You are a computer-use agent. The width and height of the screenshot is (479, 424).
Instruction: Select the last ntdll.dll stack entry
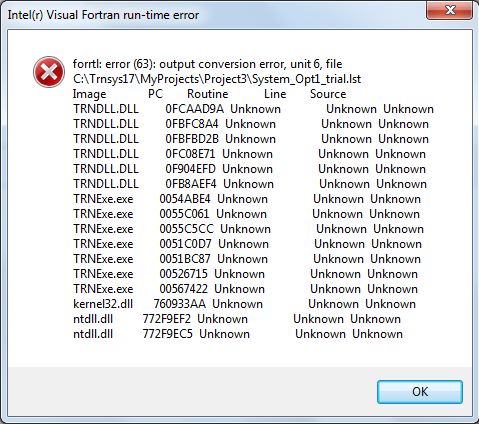click(x=238, y=334)
